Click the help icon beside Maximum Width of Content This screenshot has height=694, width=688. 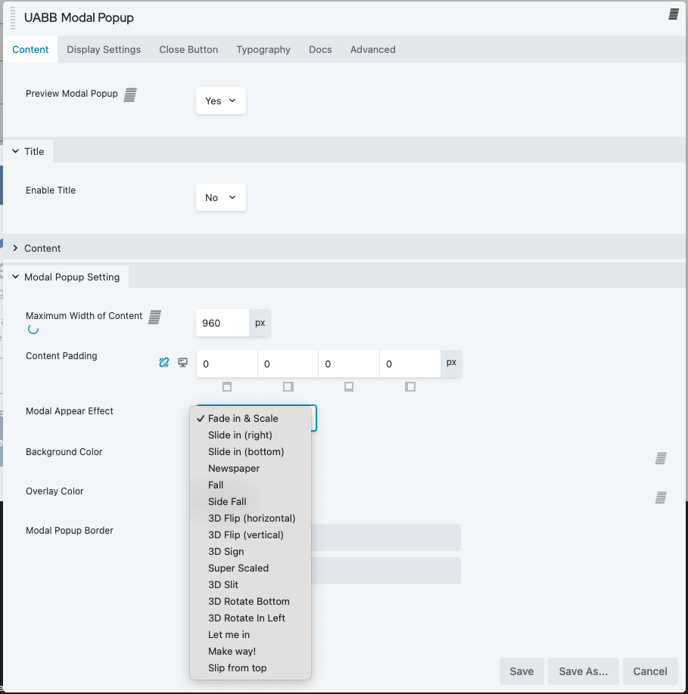tap(155, 316)
